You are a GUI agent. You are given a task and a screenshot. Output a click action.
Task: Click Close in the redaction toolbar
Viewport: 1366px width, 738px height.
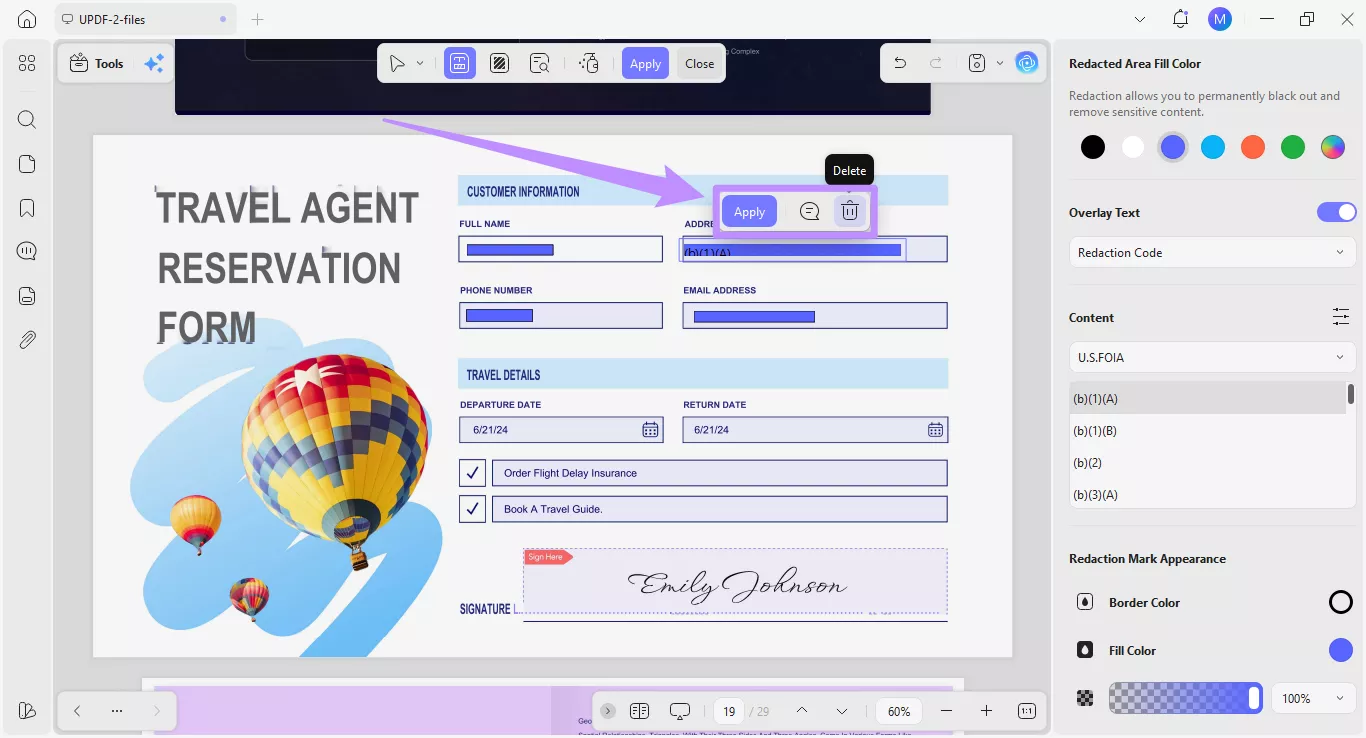click(x=700, y=64)
